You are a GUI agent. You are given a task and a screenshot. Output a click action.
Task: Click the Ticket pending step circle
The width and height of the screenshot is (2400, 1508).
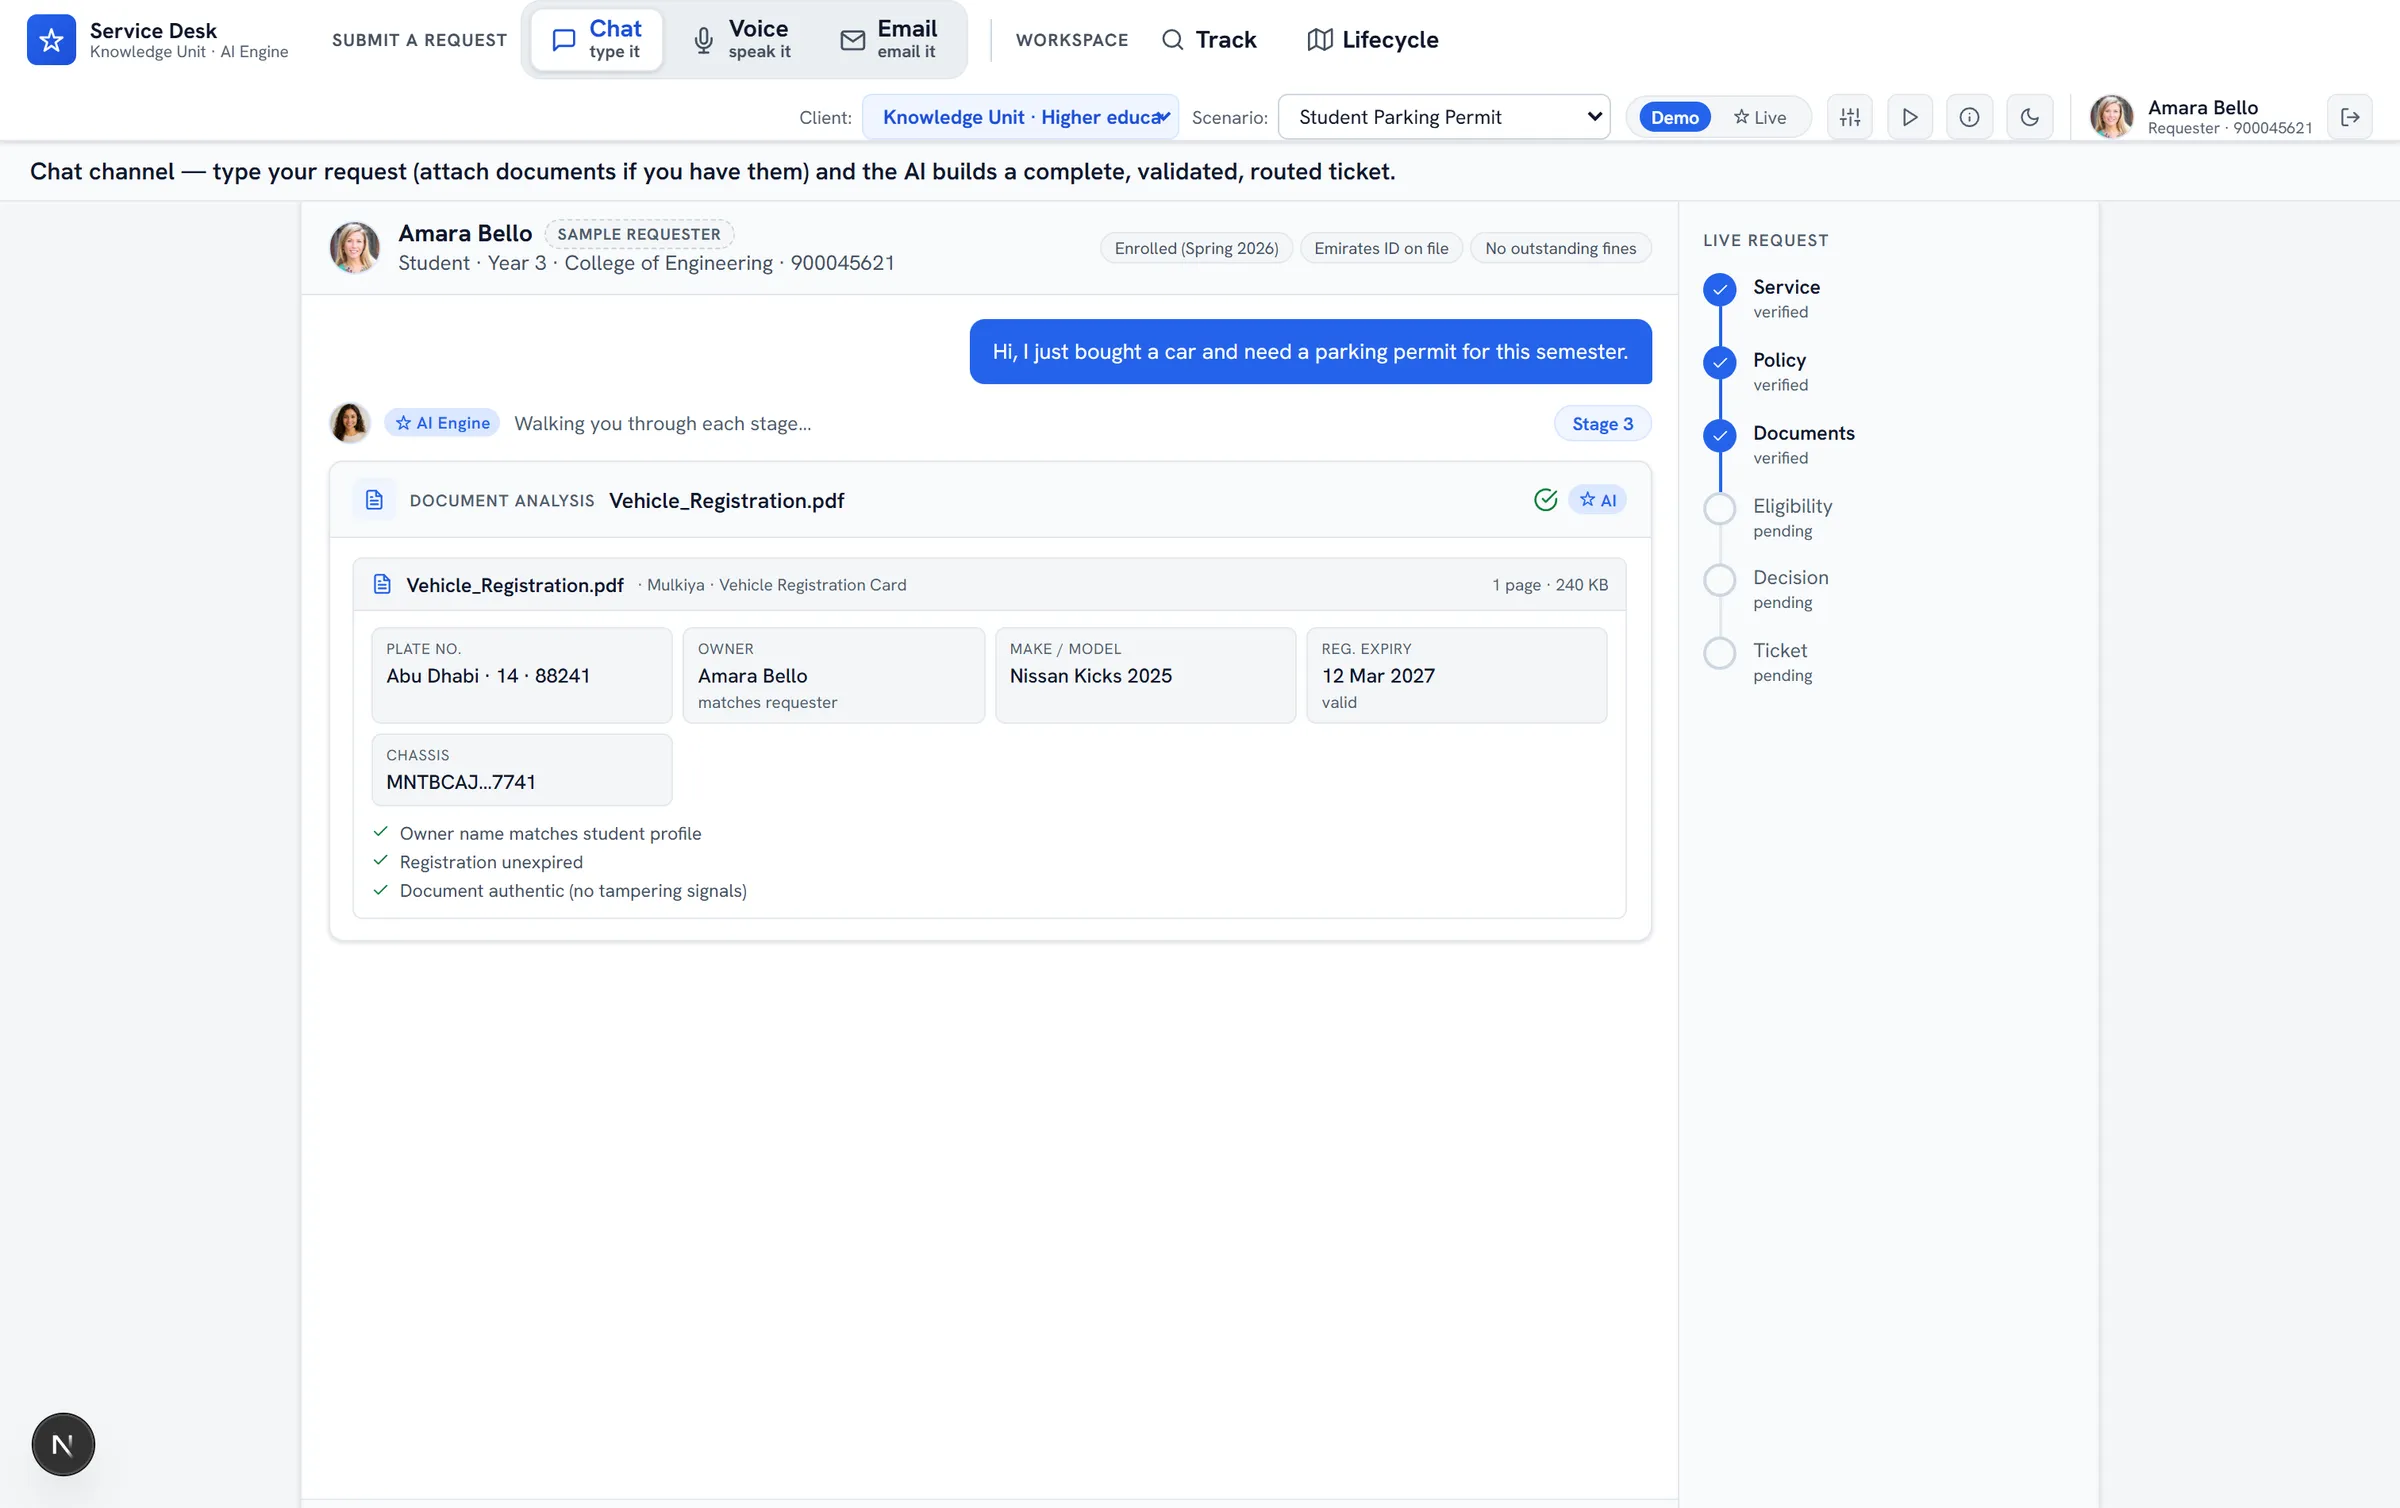[1720, 653]
